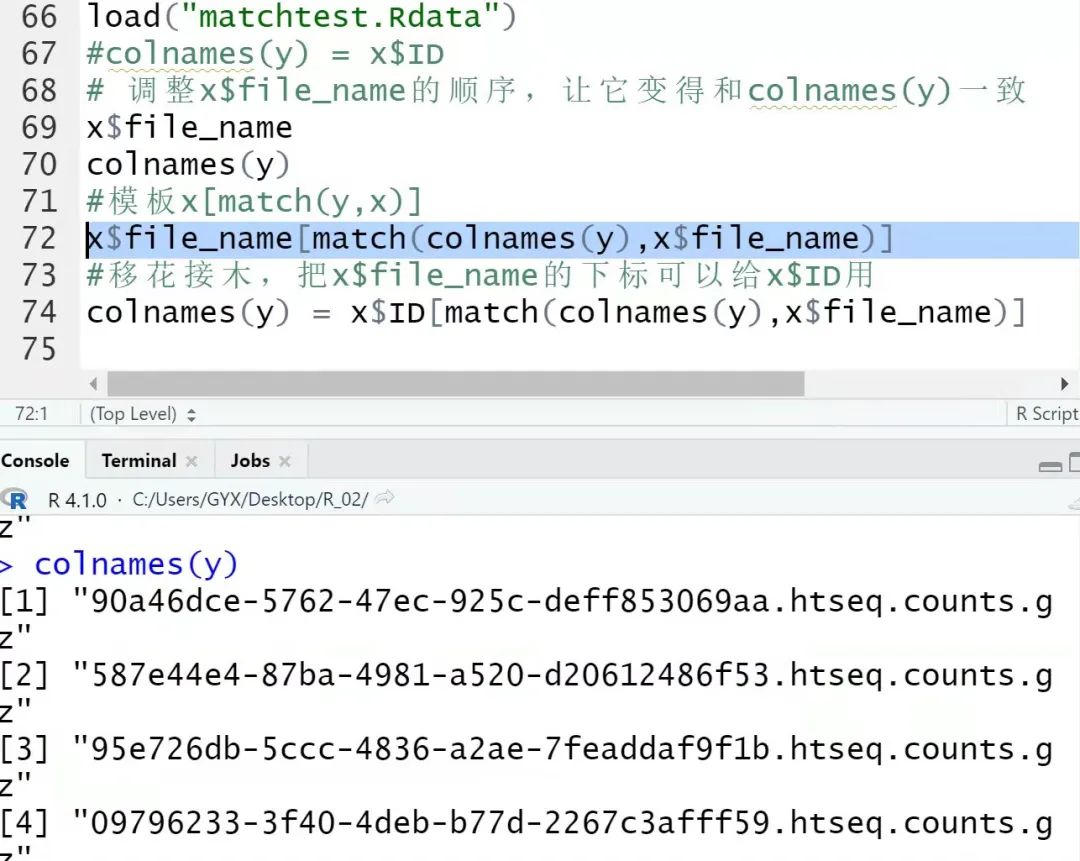This screenshot has width=1080, height=861.
Task: Click the editor's left scroll arrow
Action: [94, 383]
